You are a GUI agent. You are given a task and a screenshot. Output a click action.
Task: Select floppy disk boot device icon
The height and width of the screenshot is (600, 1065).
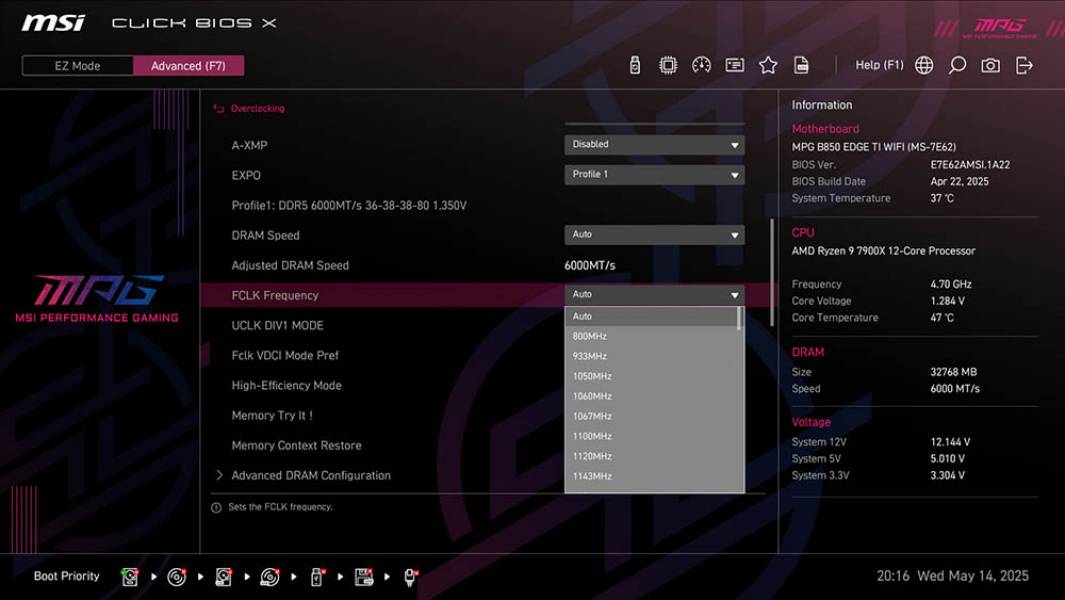point(364,577)
